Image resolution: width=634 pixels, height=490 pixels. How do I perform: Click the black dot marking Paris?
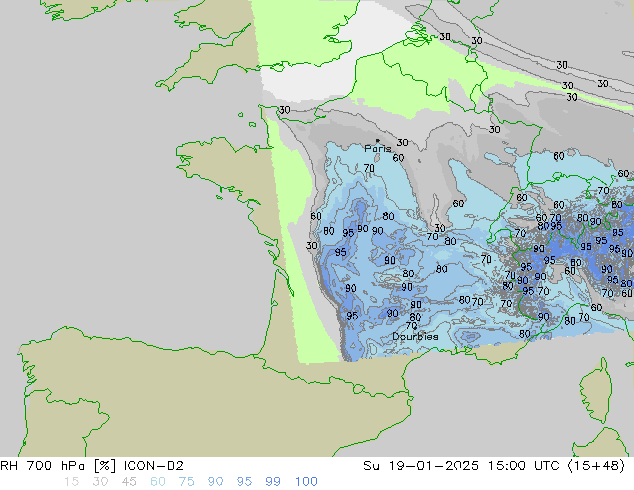[378, 141]
